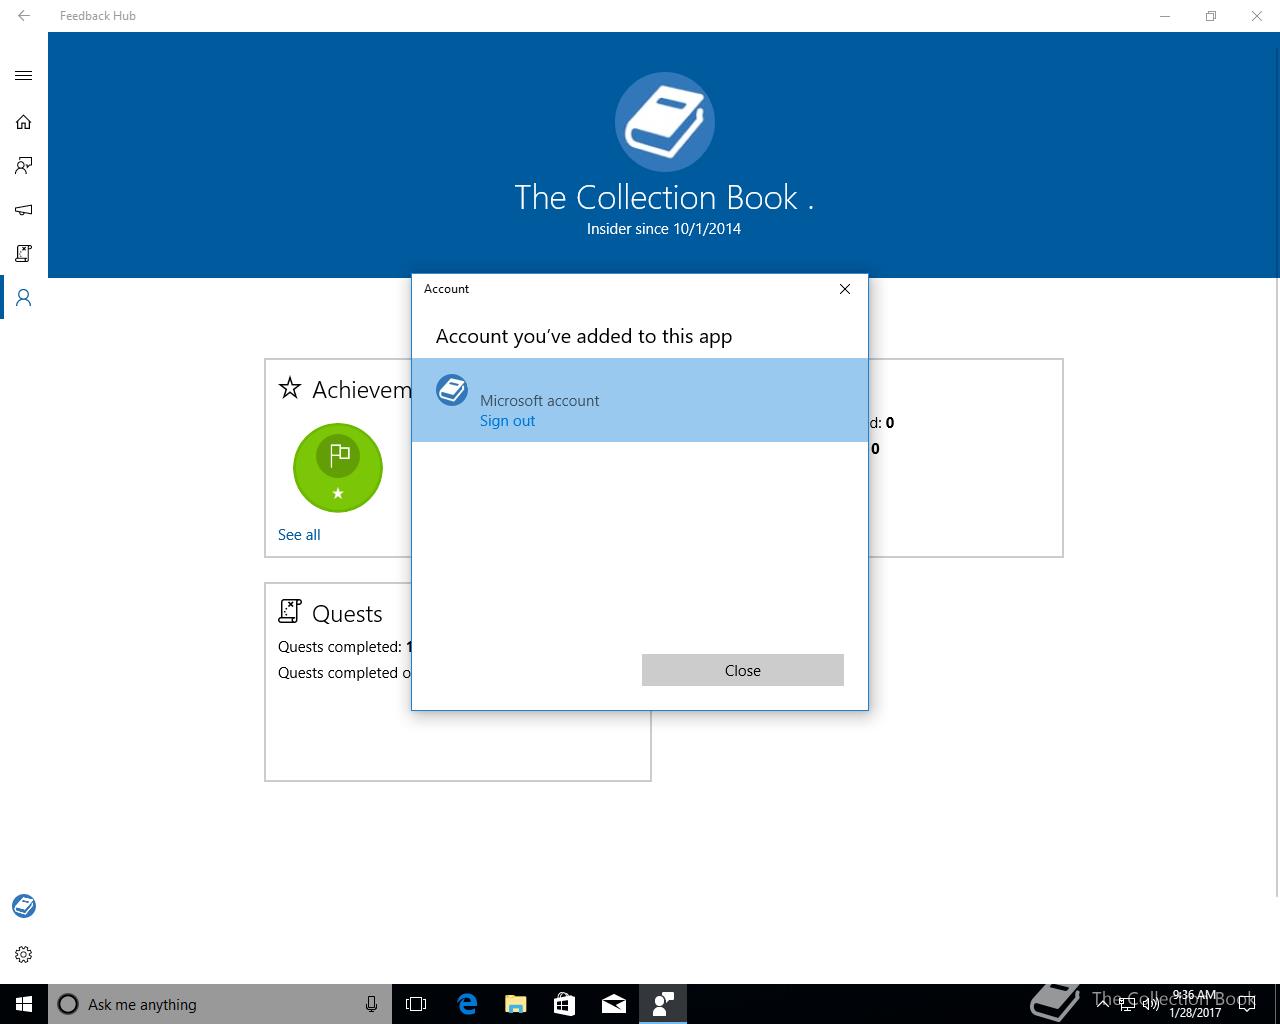Open the Windows Start menu
The image size is (1280, 1024).
click(24, 1004)
